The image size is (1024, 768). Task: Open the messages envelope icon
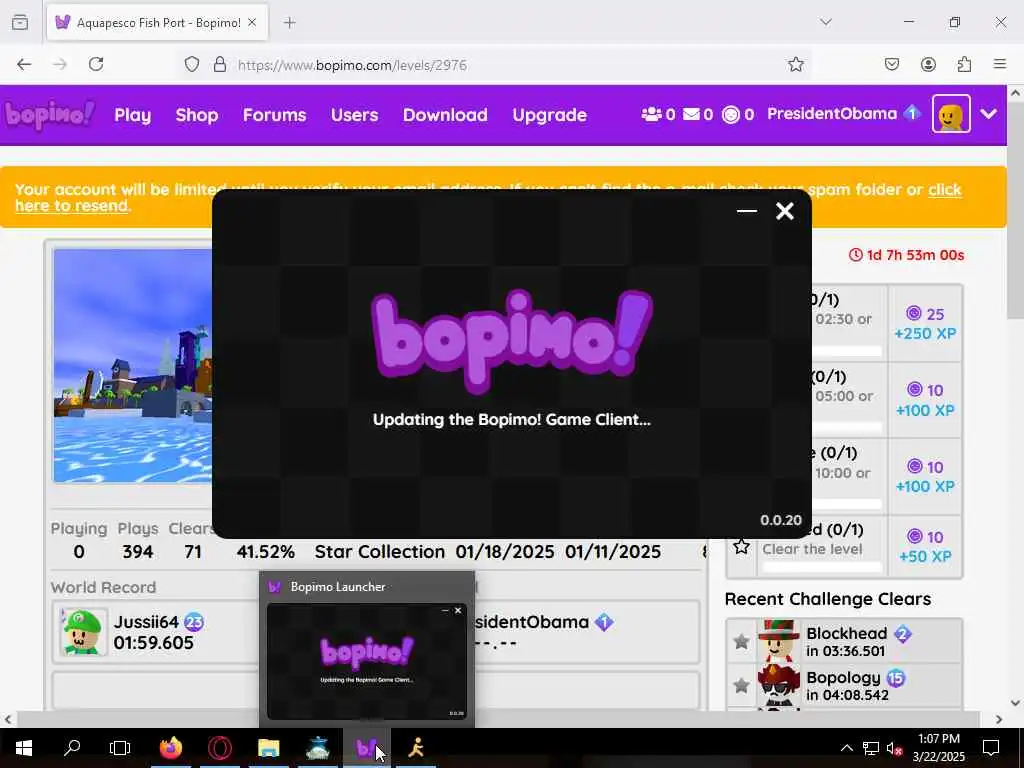click(691, 114)
